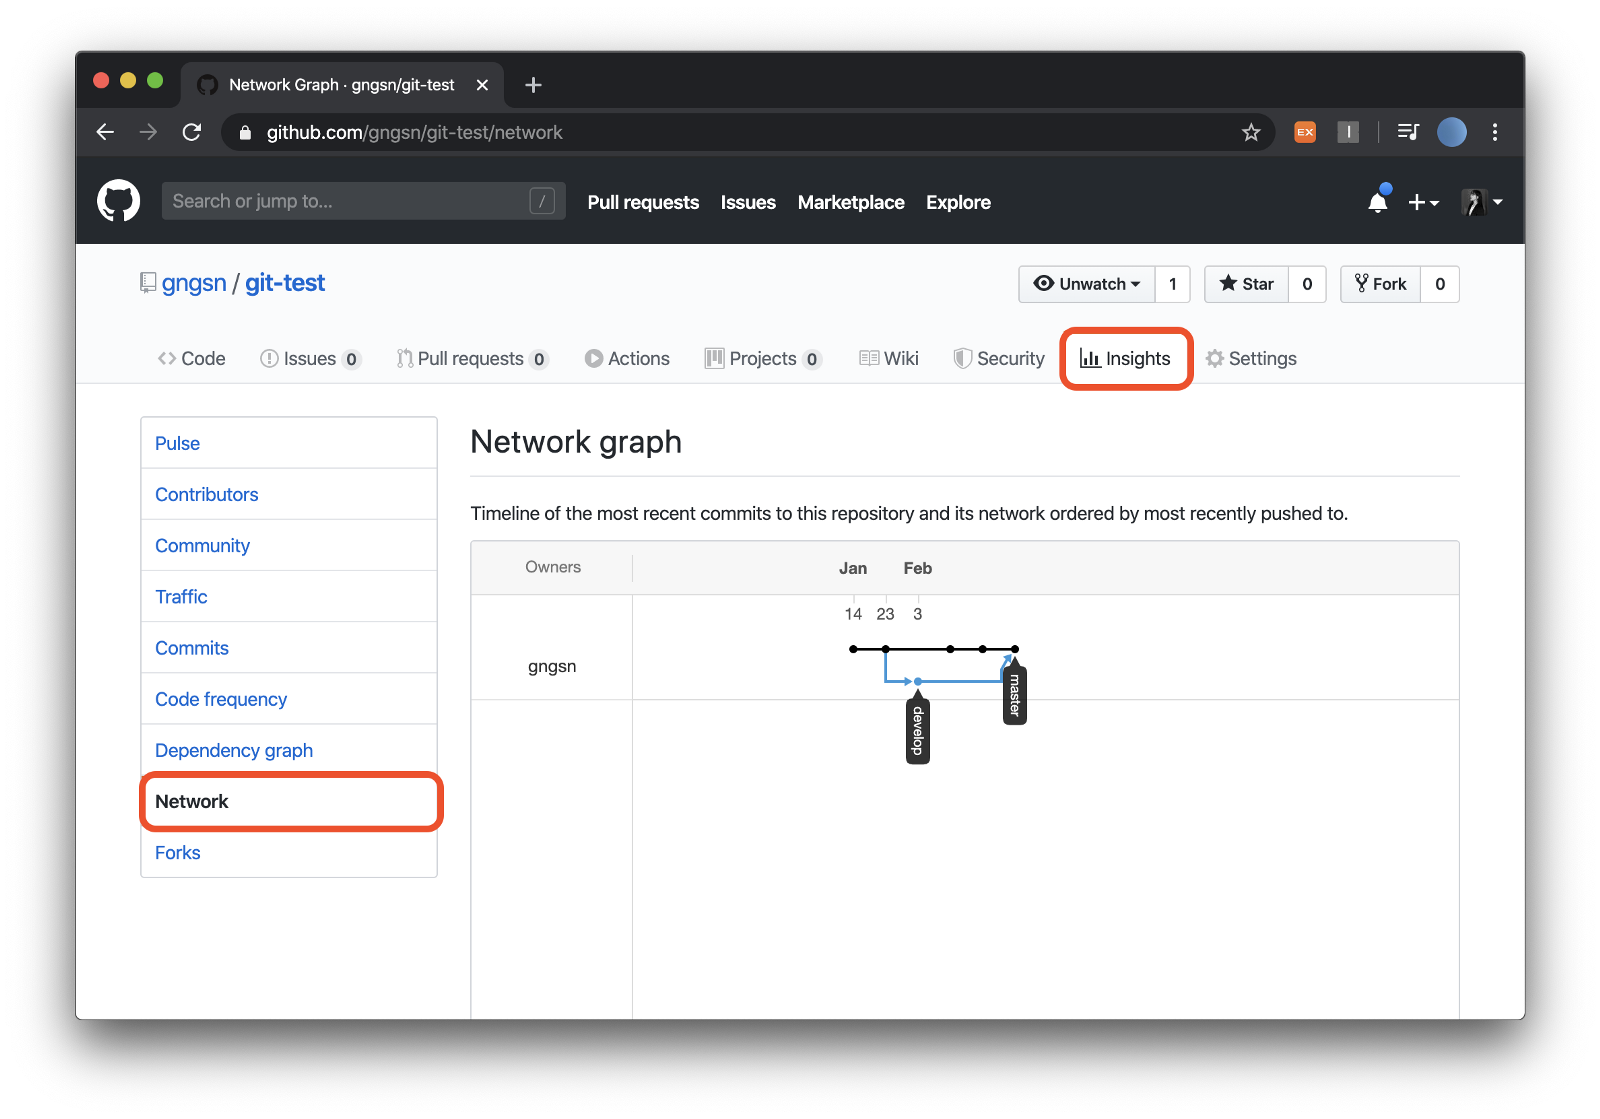Select Traffic in the sidebar
Screen dimensions: 1600x1119
coord(289,596)
